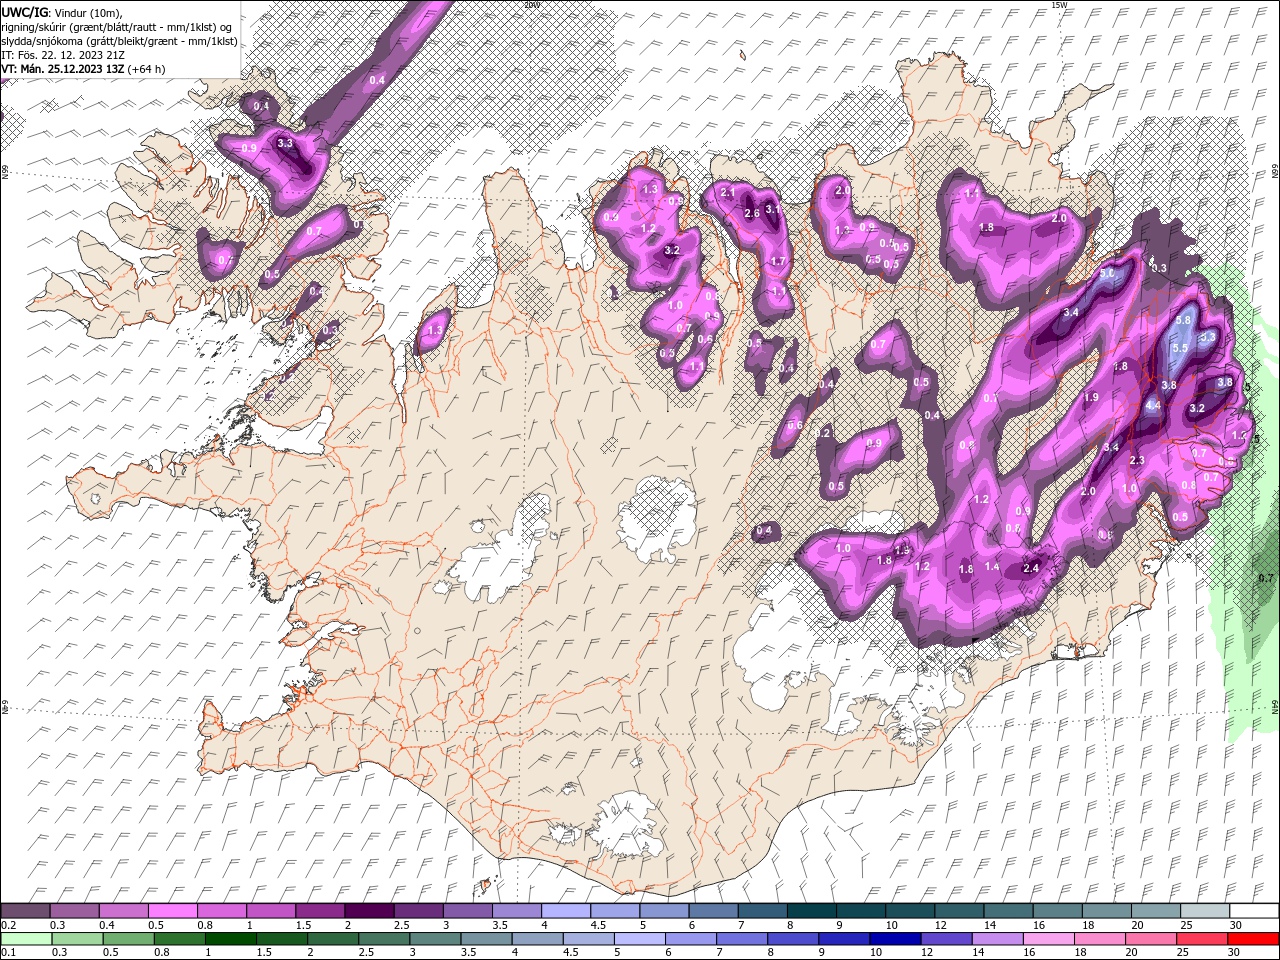Click the 4.4 snowfall value on the map
The width and height of the screenshot is (1280, 960).
1153,405
